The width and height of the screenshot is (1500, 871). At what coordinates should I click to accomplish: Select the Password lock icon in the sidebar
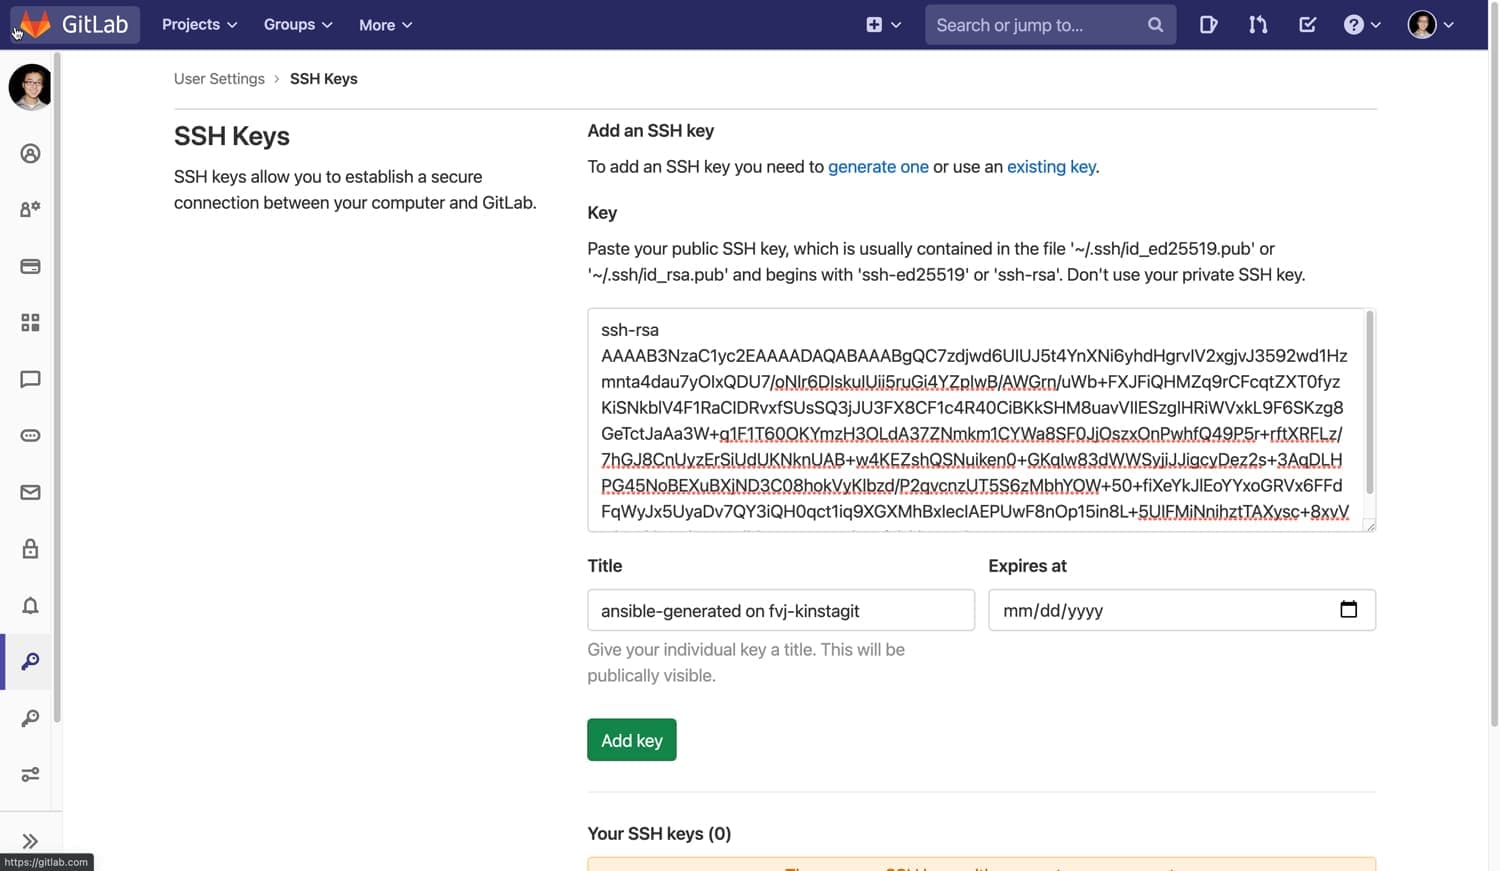(29, 548)
